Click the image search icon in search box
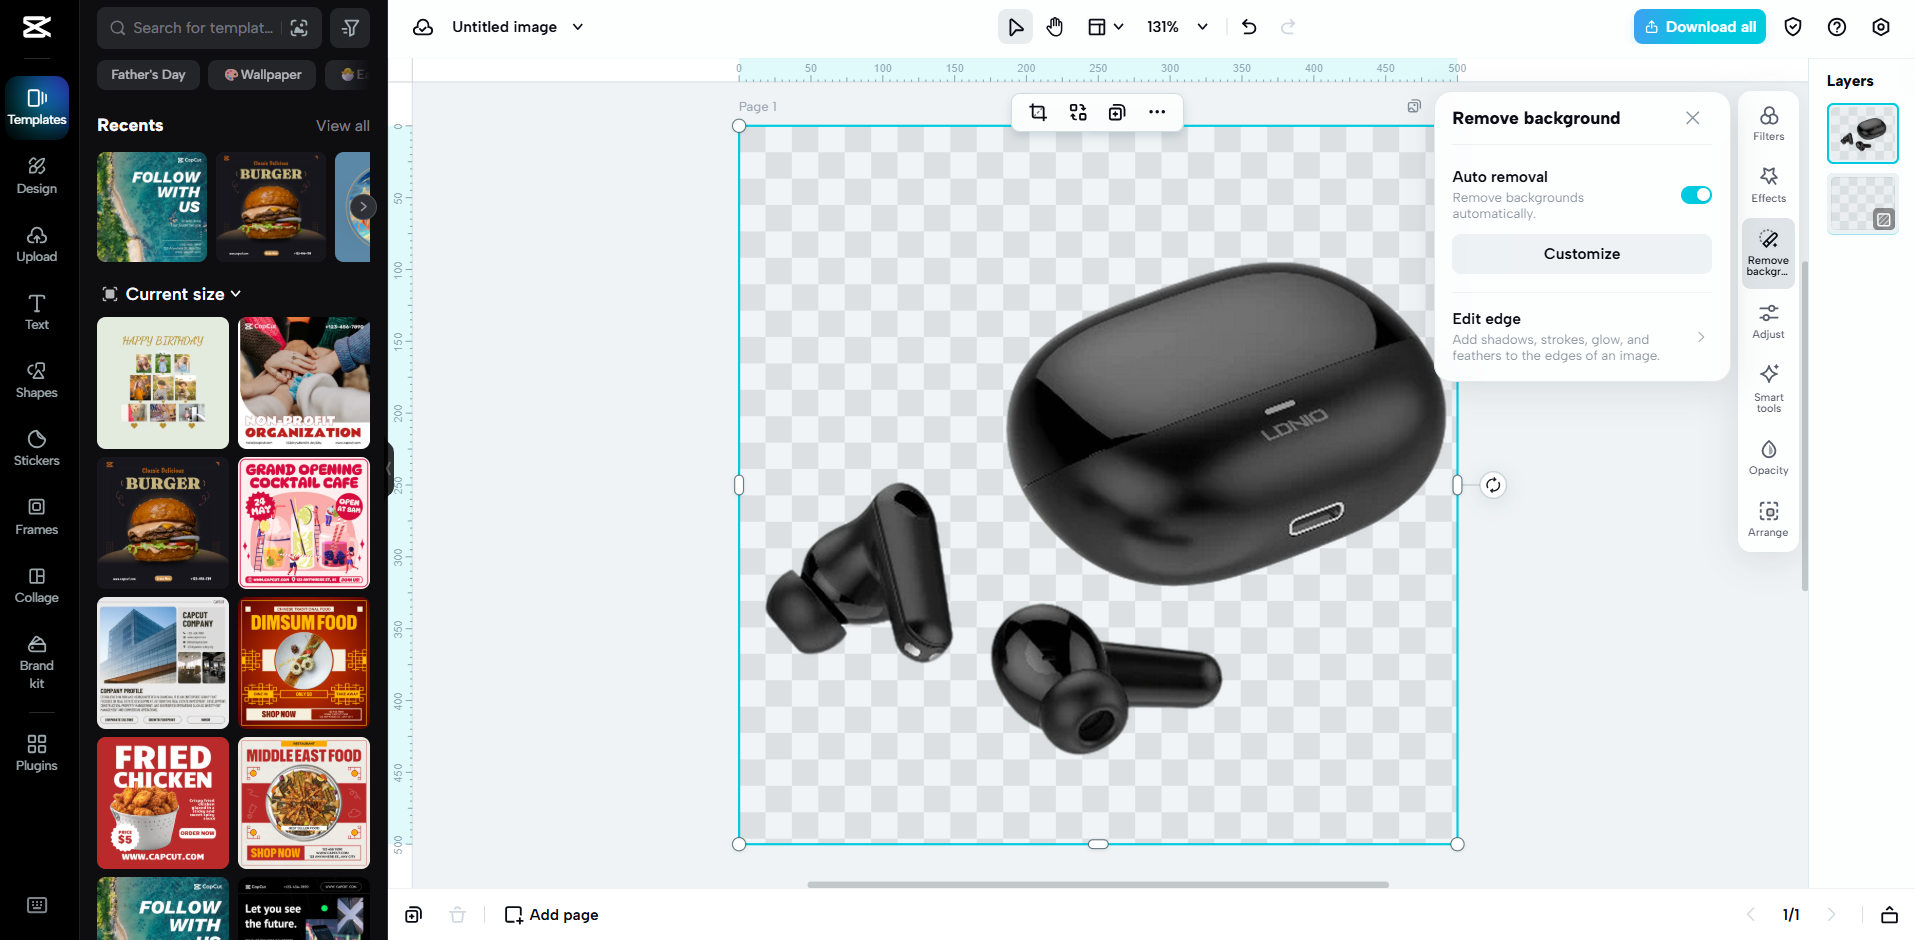 (299, 28)
